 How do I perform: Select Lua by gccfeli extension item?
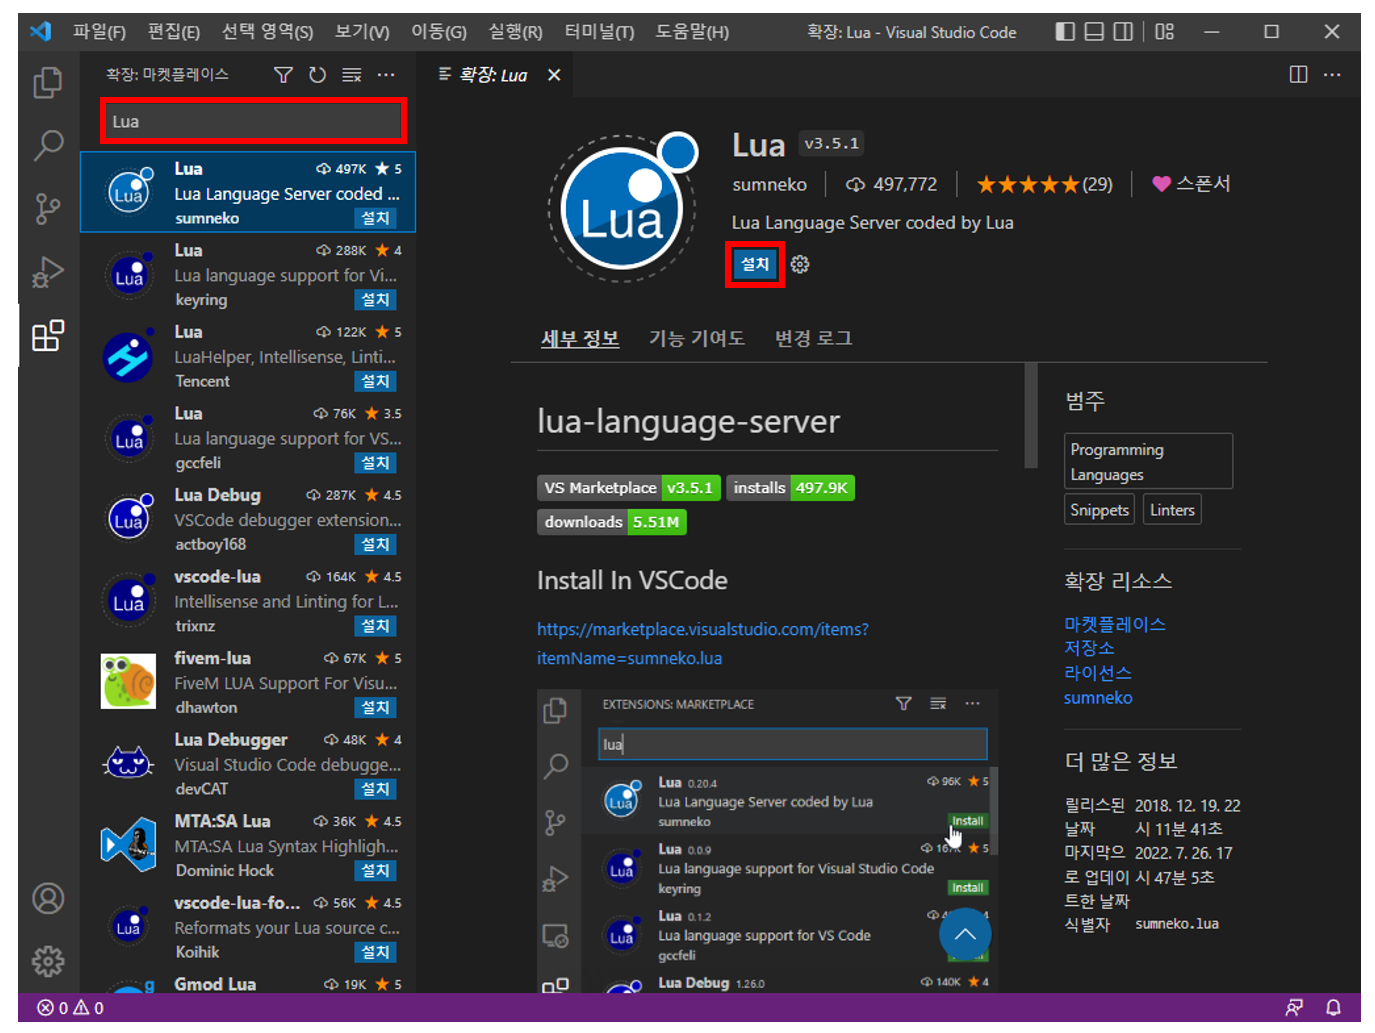248,438
